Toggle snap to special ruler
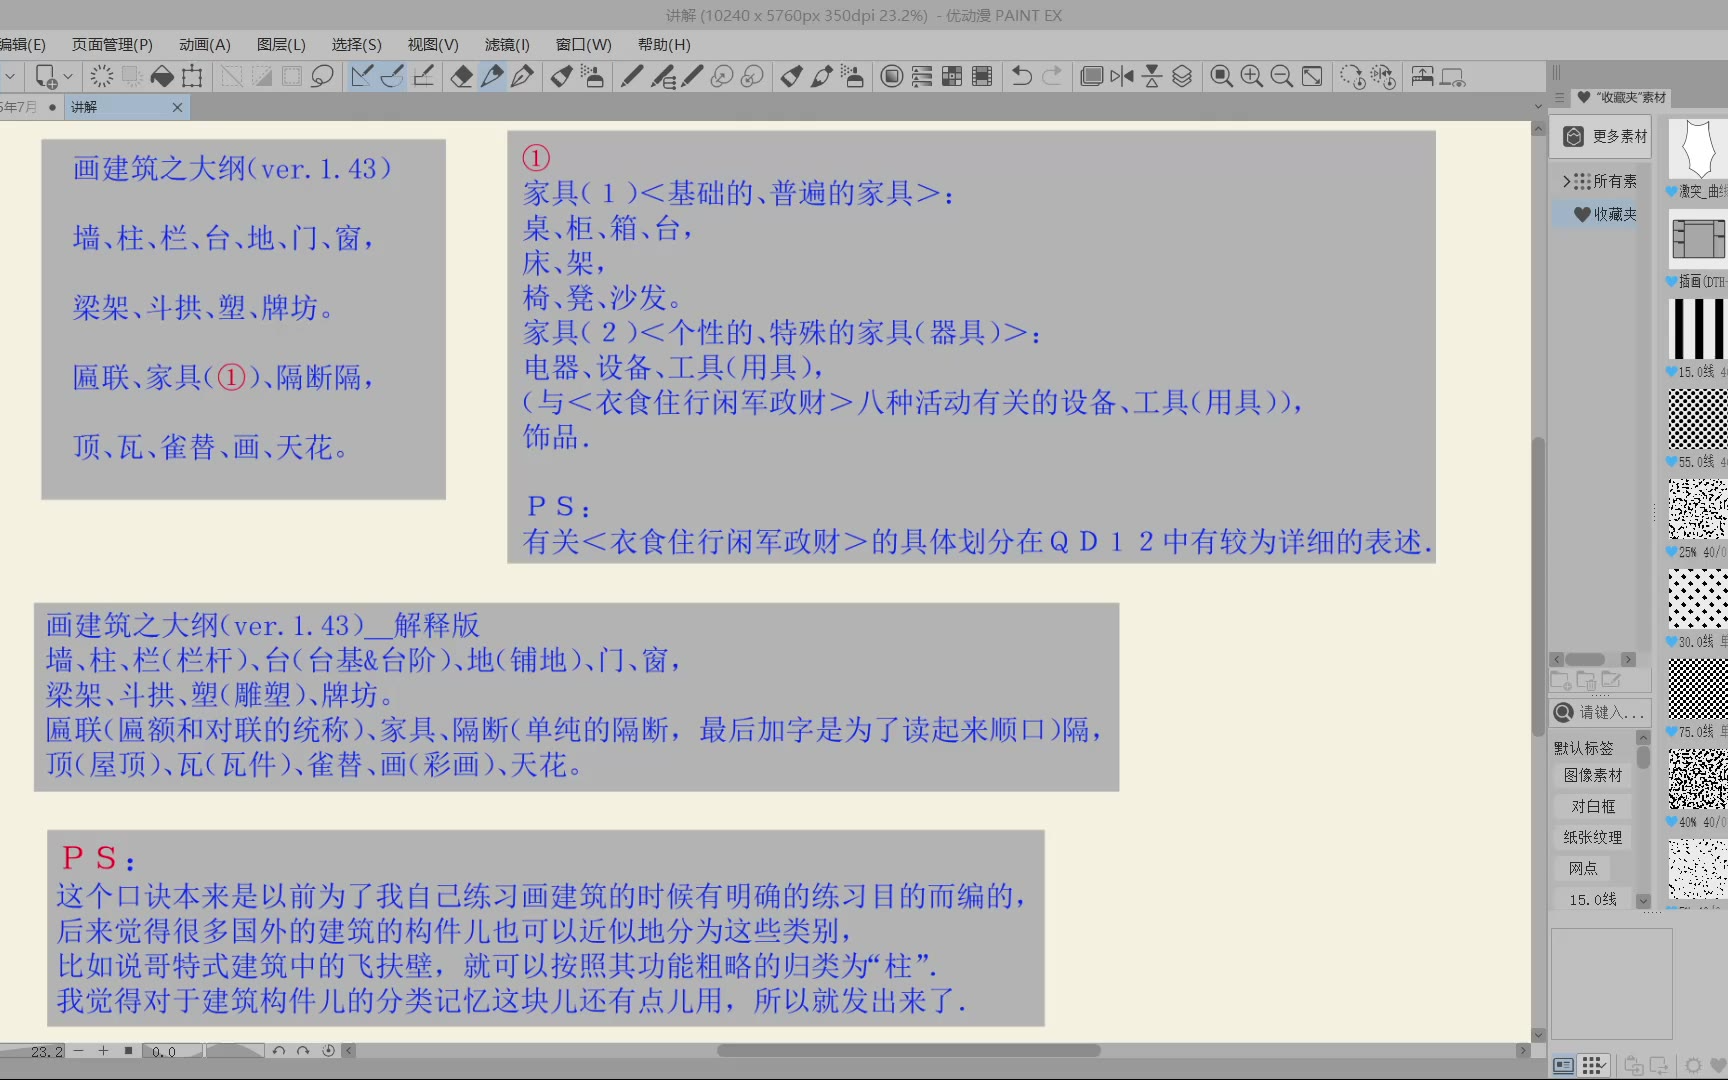 (392, 77)
